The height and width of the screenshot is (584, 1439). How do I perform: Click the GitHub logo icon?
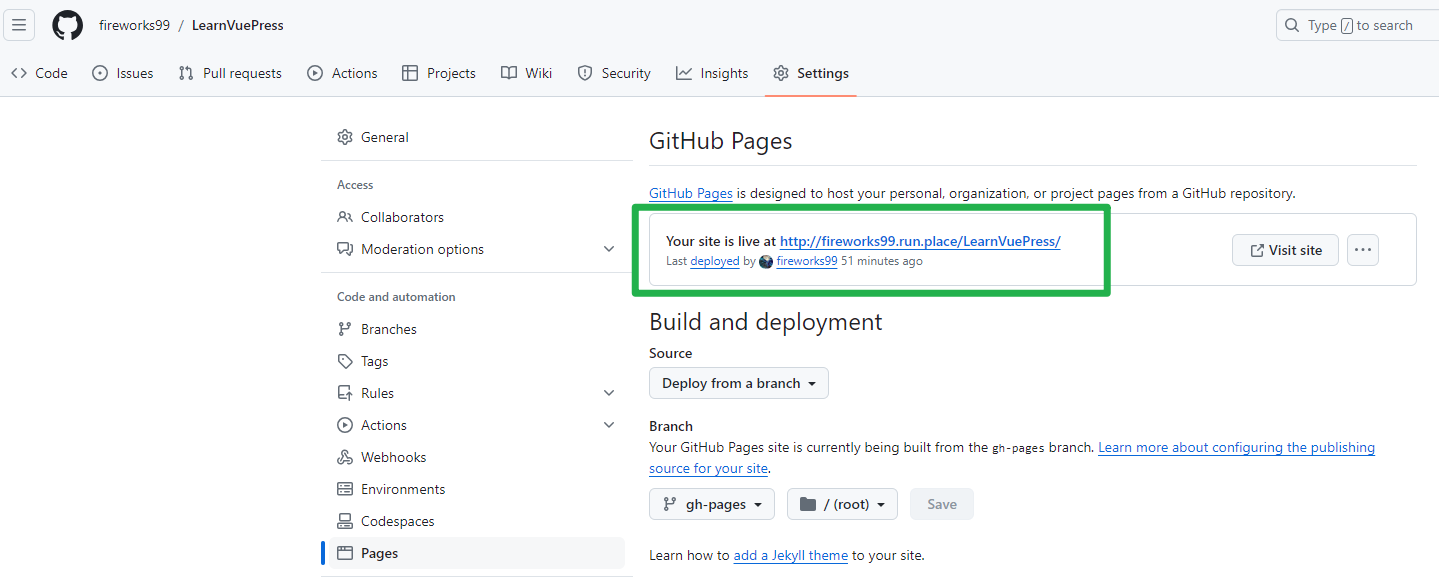point(67,25)
